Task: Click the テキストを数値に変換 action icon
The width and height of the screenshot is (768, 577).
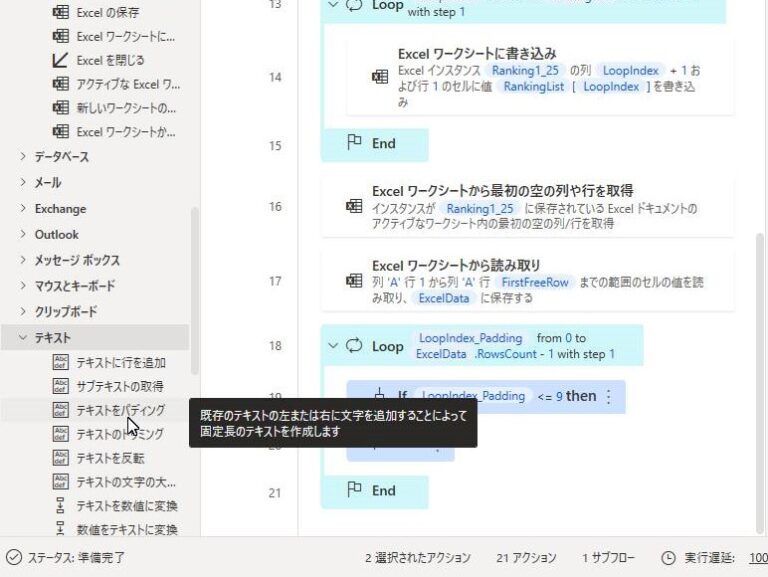Action: point(60,505)
